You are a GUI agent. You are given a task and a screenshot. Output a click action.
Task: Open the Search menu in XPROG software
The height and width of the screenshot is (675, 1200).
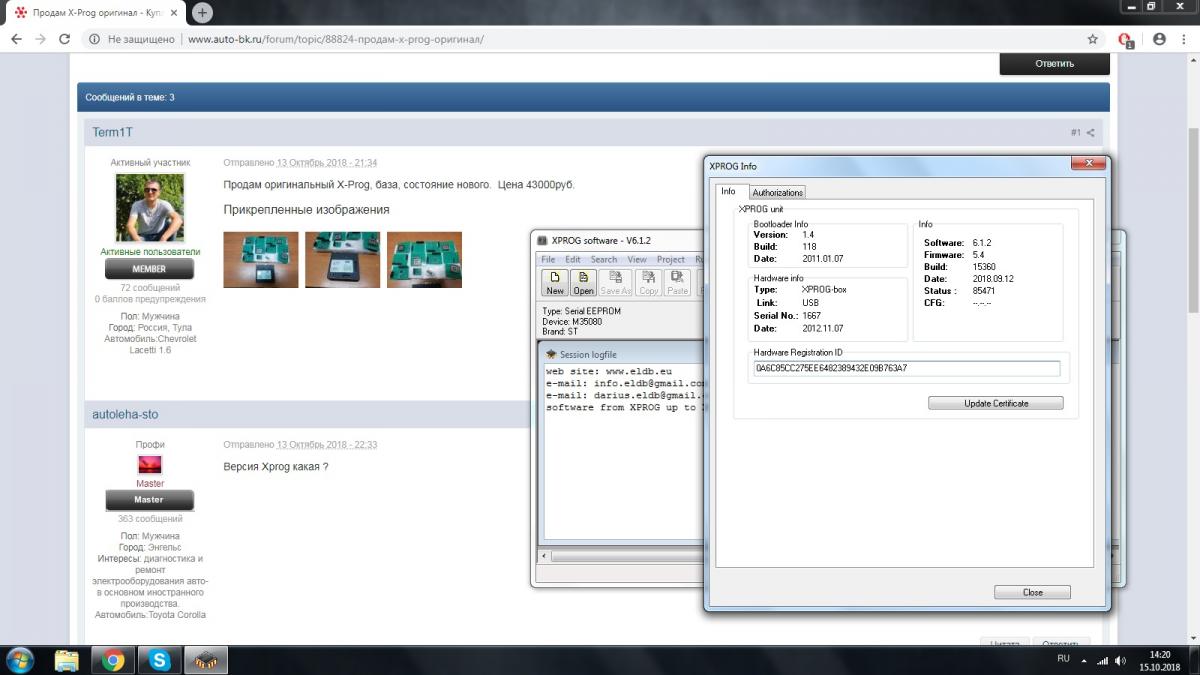coord(604,259)
